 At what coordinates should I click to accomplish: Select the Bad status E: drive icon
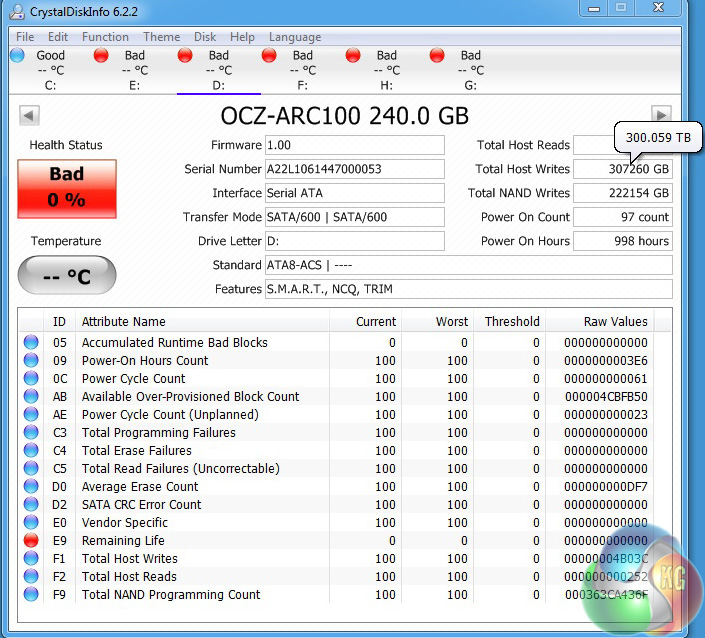(101, 56)
